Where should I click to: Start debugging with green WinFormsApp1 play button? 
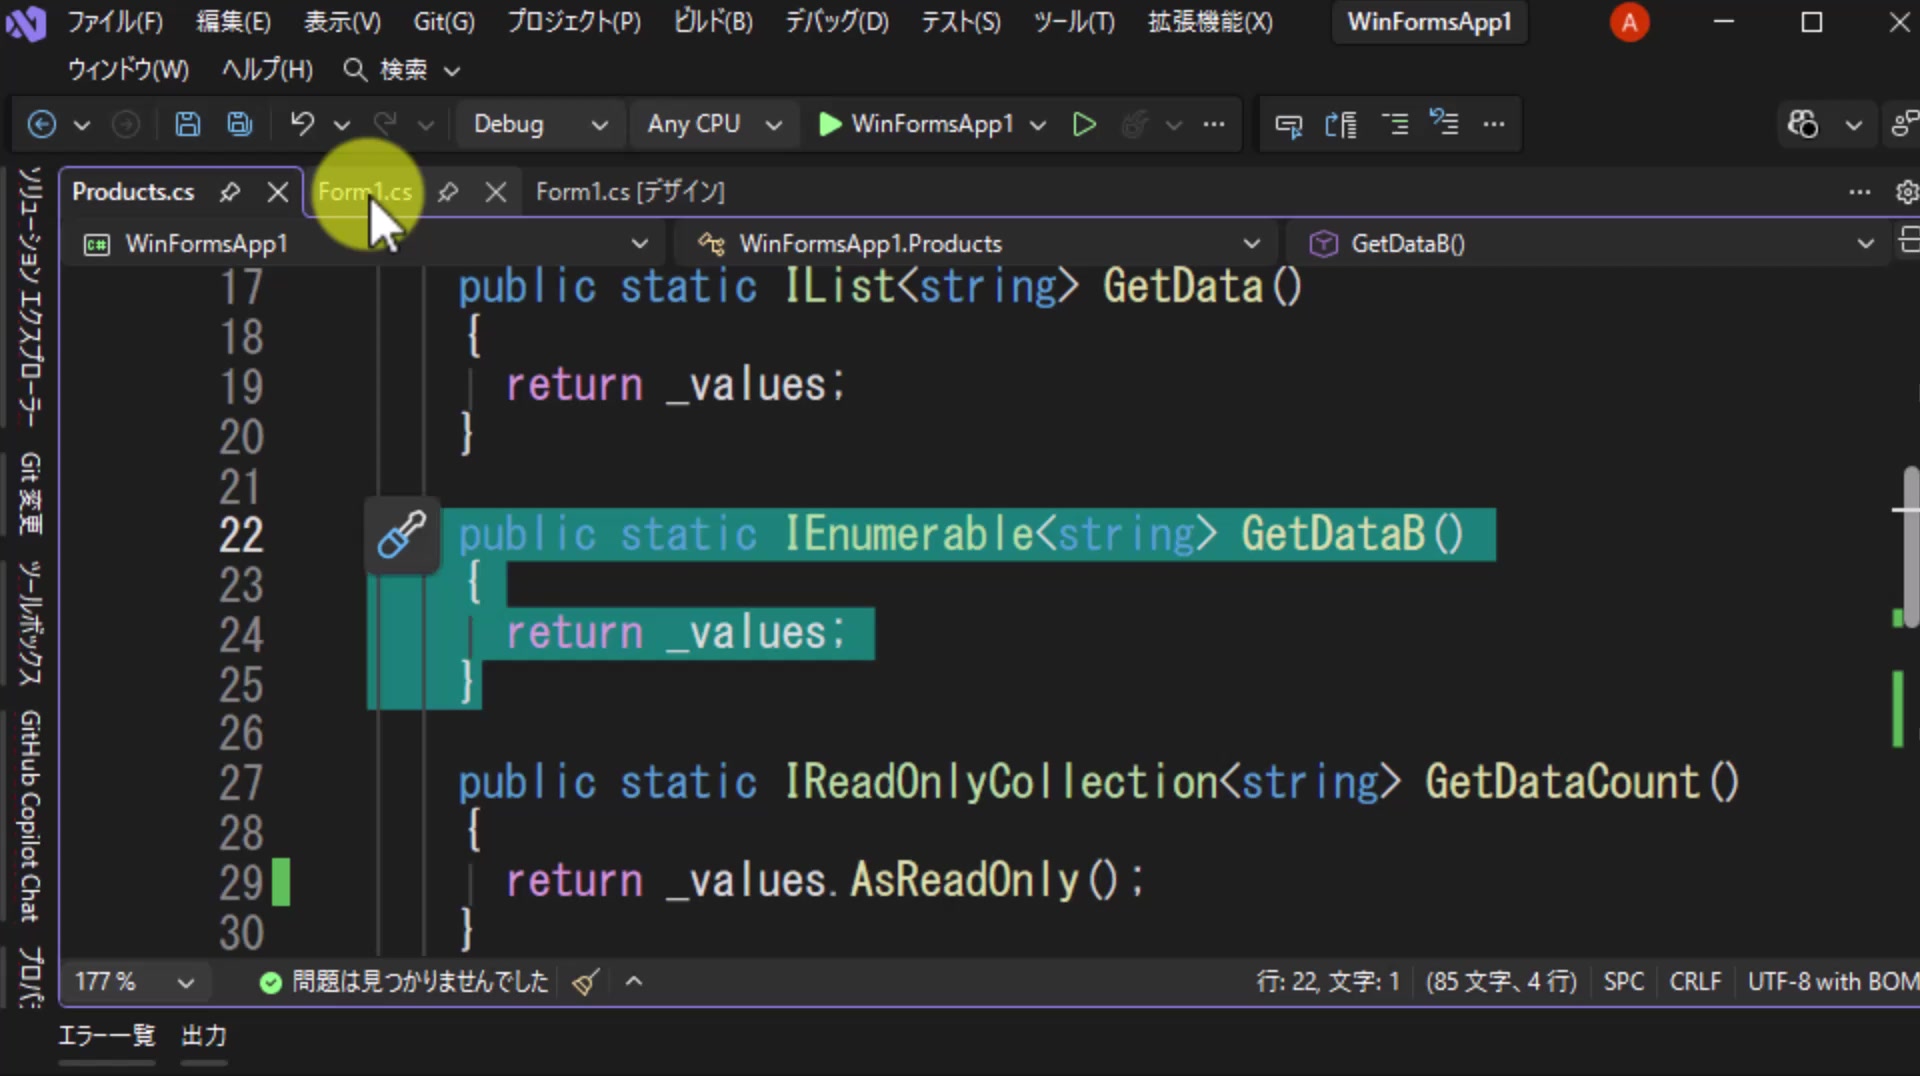pos(916,124)
